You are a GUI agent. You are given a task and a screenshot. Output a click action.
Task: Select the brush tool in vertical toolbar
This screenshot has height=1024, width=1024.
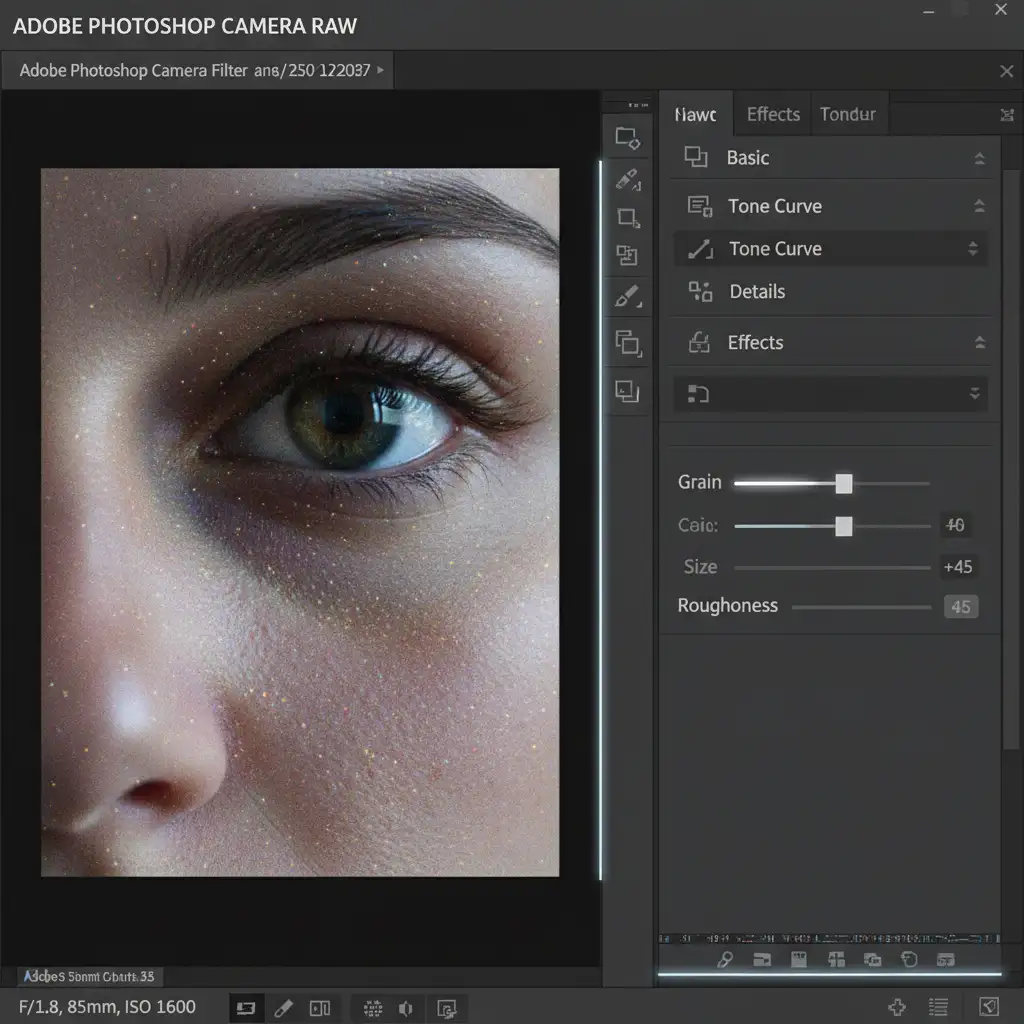coord(628,296)
